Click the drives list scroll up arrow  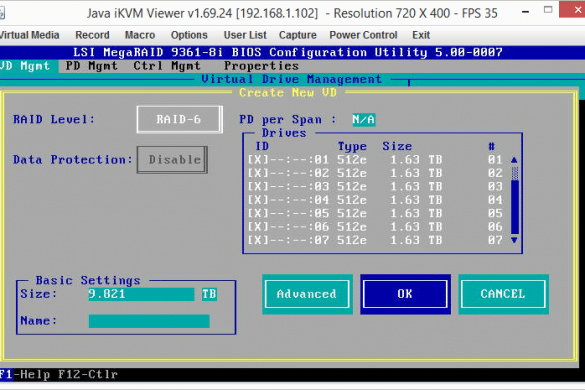[514, 160]
